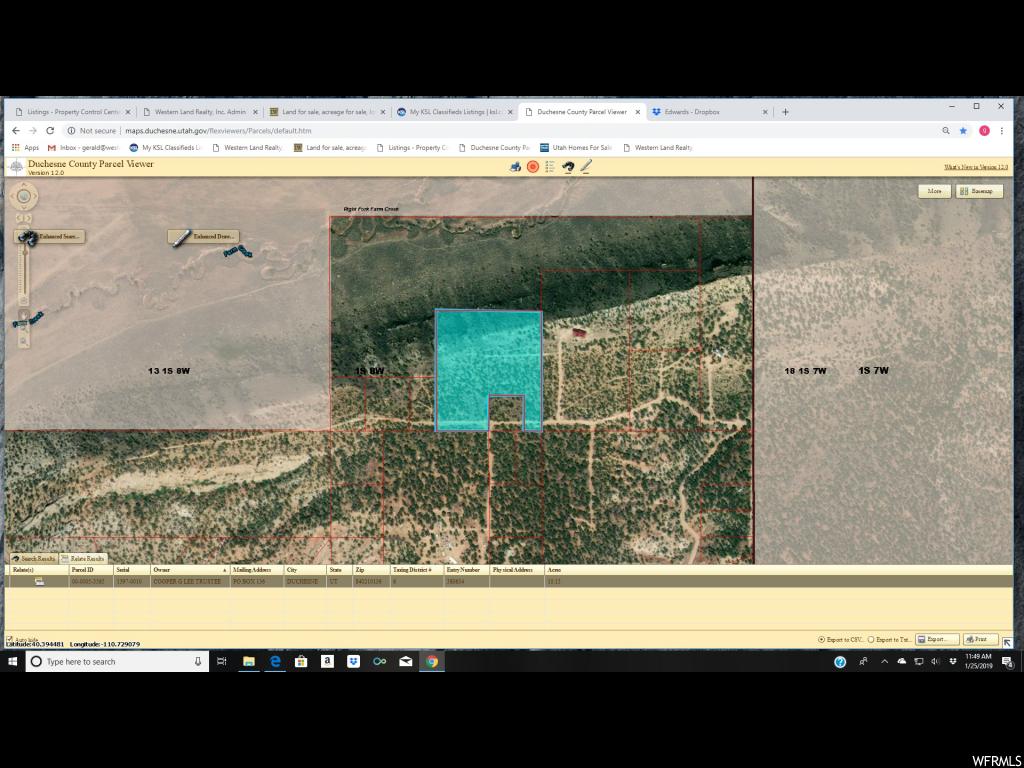Open the Dropbox icon in the taskbar

point(353,662)
